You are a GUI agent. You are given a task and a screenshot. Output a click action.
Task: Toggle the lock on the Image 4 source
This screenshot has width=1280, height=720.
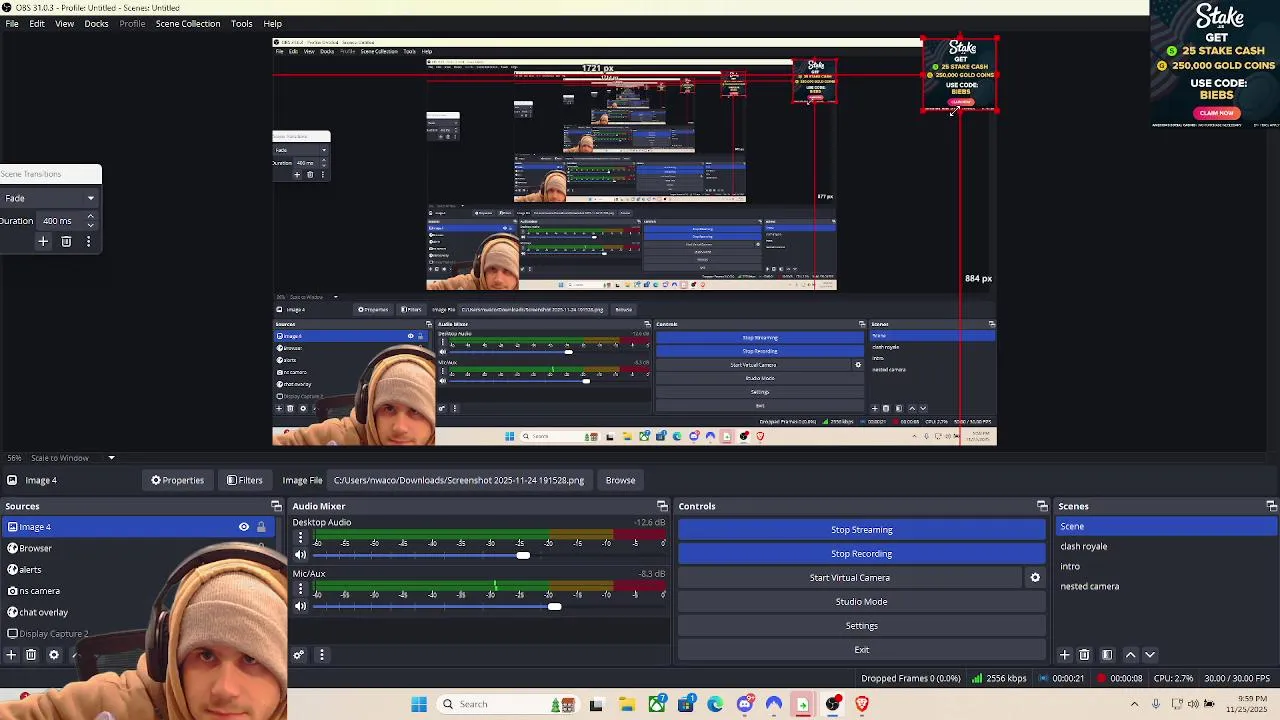(x=261, y=527)
